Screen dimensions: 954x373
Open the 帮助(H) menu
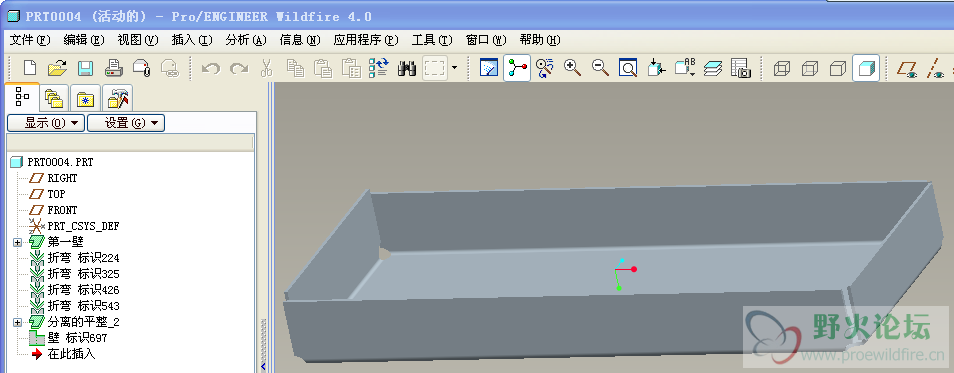[540, 40]
